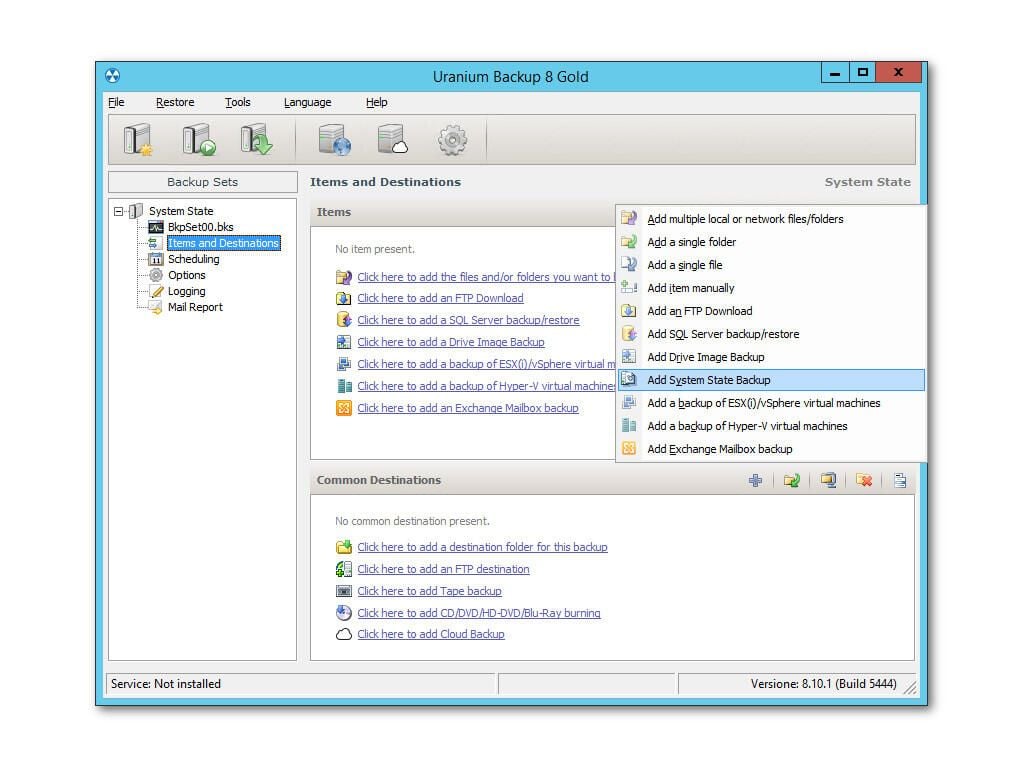
Task: Open the Tools menu
Action: click(238, 102)
